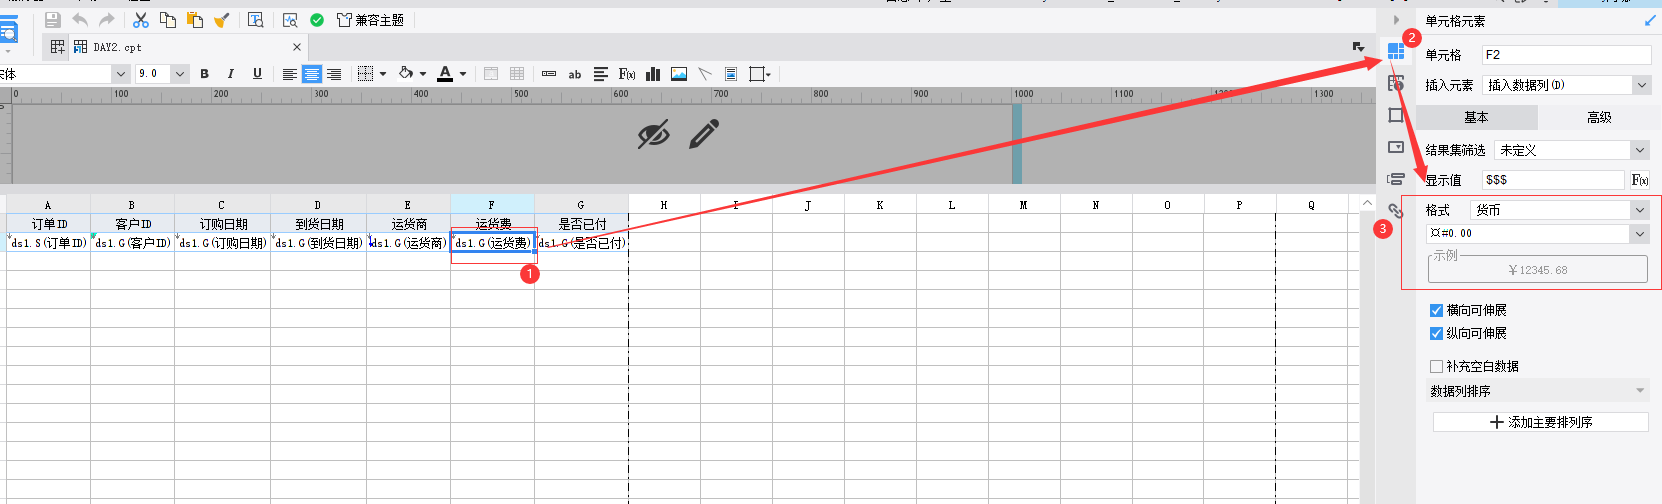Switch to the 基本 tab
The image size is (1662, 504).
[1476, 117]
